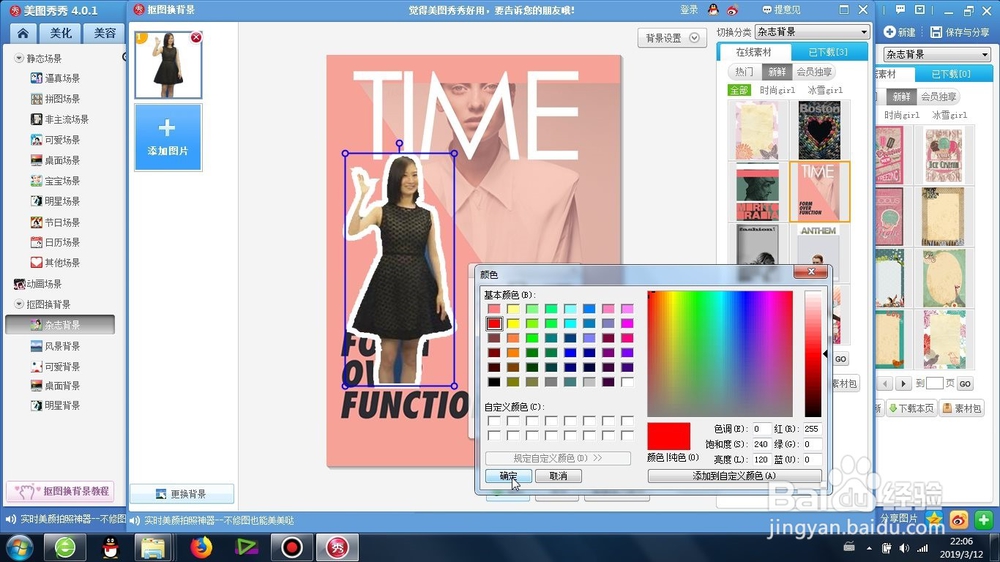Click inside the color spectrum field
Screen dimensions: 1000x562
click(x=720, y=354)
